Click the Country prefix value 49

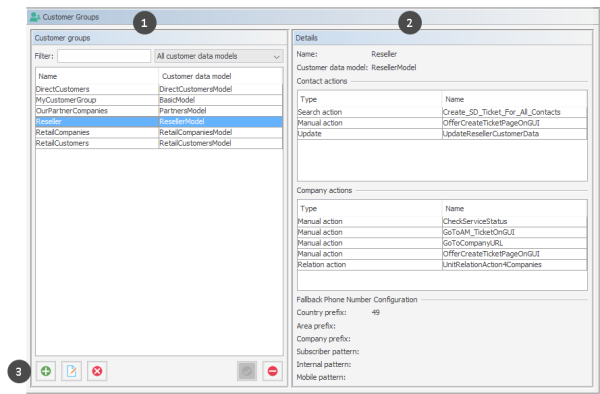click(375, 313)
